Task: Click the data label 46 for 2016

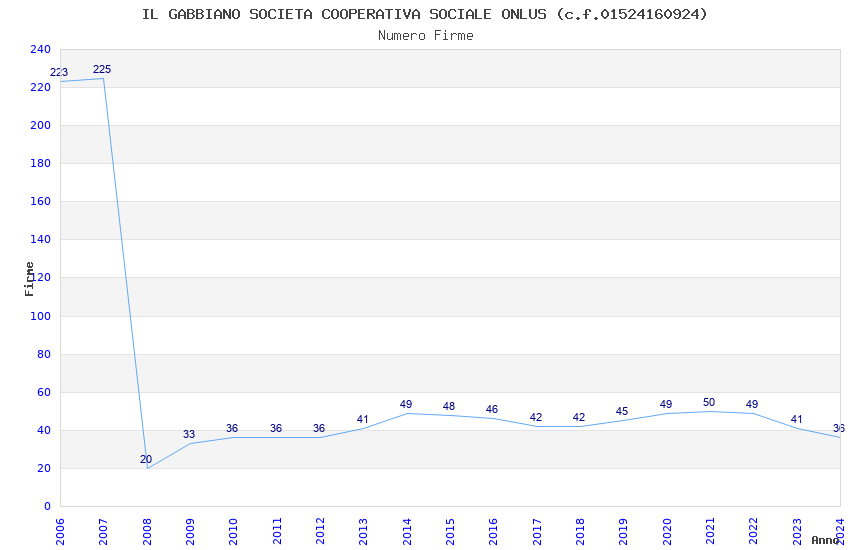Action: 492,410
